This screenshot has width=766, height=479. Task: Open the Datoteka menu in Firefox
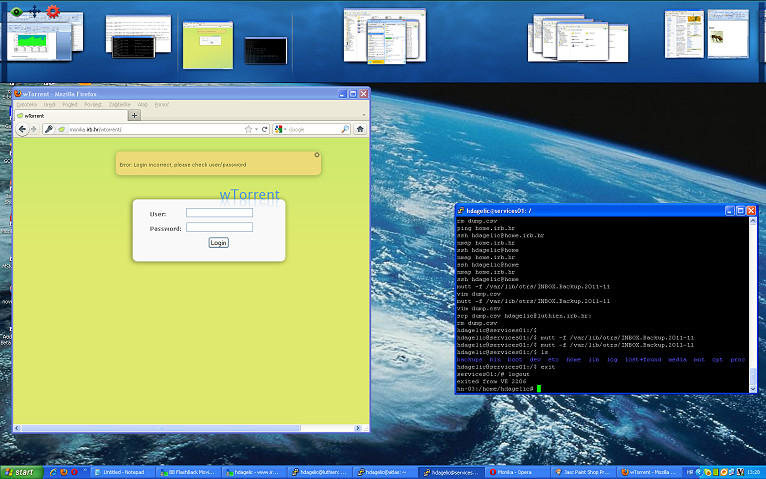pos(26,104)
